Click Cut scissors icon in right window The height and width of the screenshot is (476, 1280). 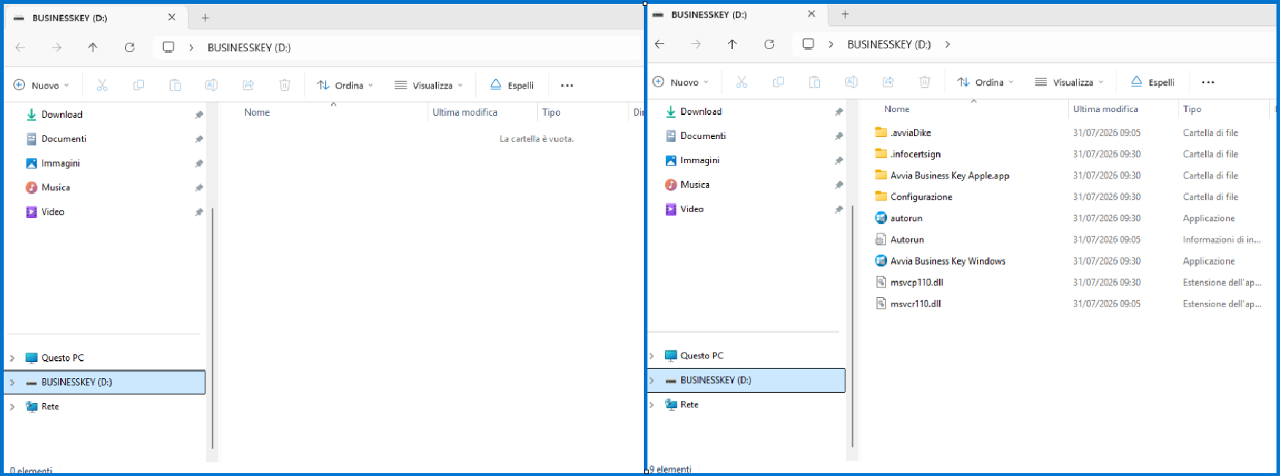pyautogui.click(x=741, y=82)
